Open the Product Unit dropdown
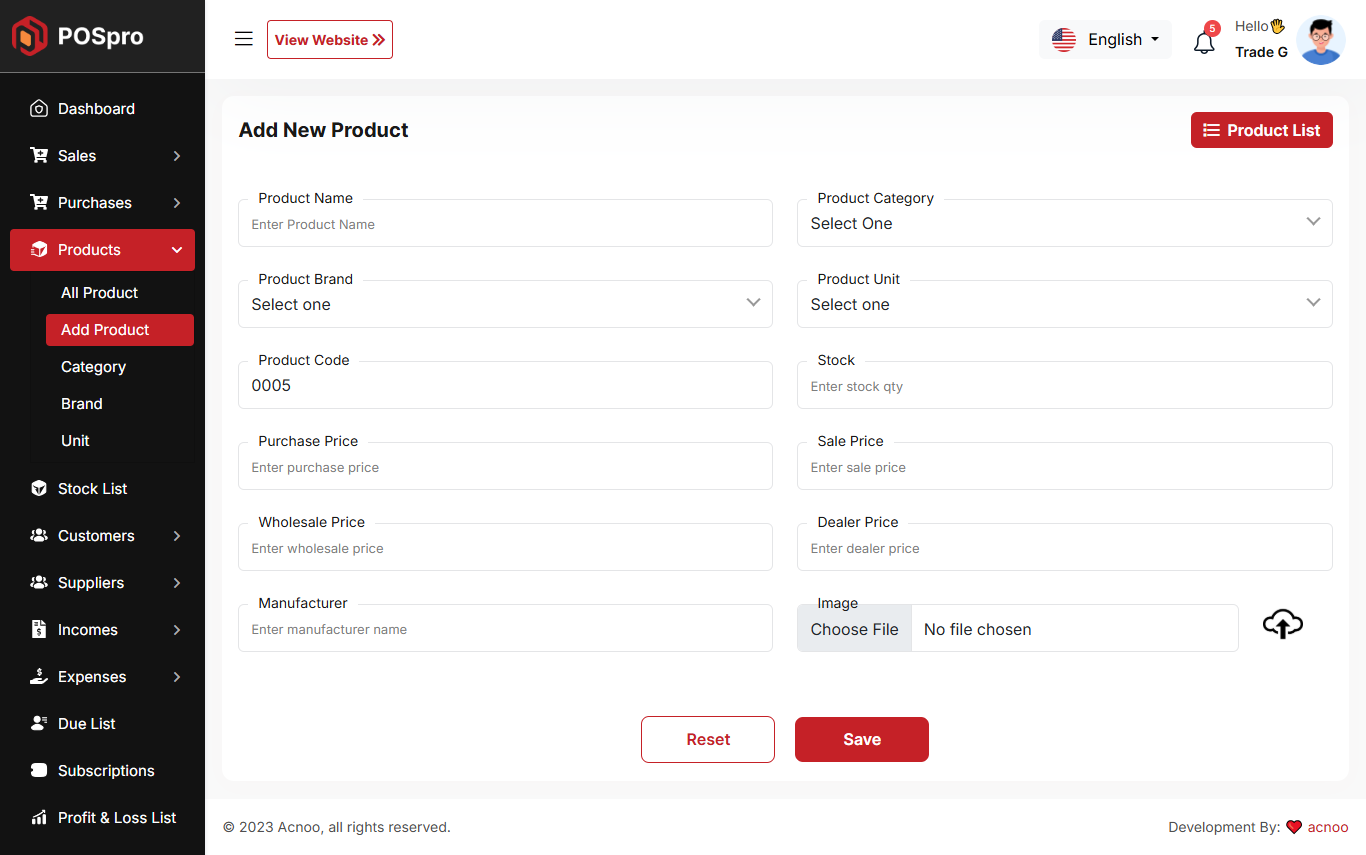This screenshot has height=855, width=1366. (x=1064, y=304)
